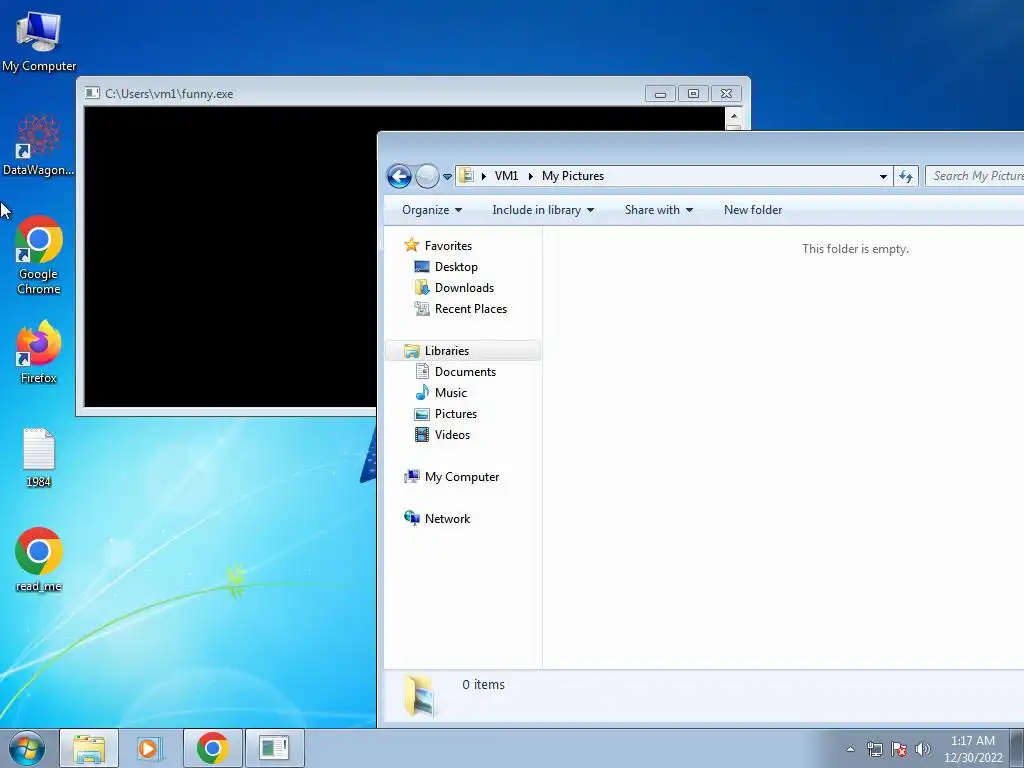Screen dimensions: 1024x768
Task: Open Videos library
Action: pyautogui.click(x=452, y=434)
